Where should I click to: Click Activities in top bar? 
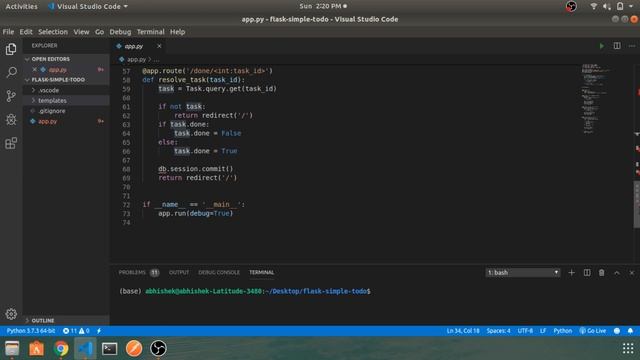(21, 7)
